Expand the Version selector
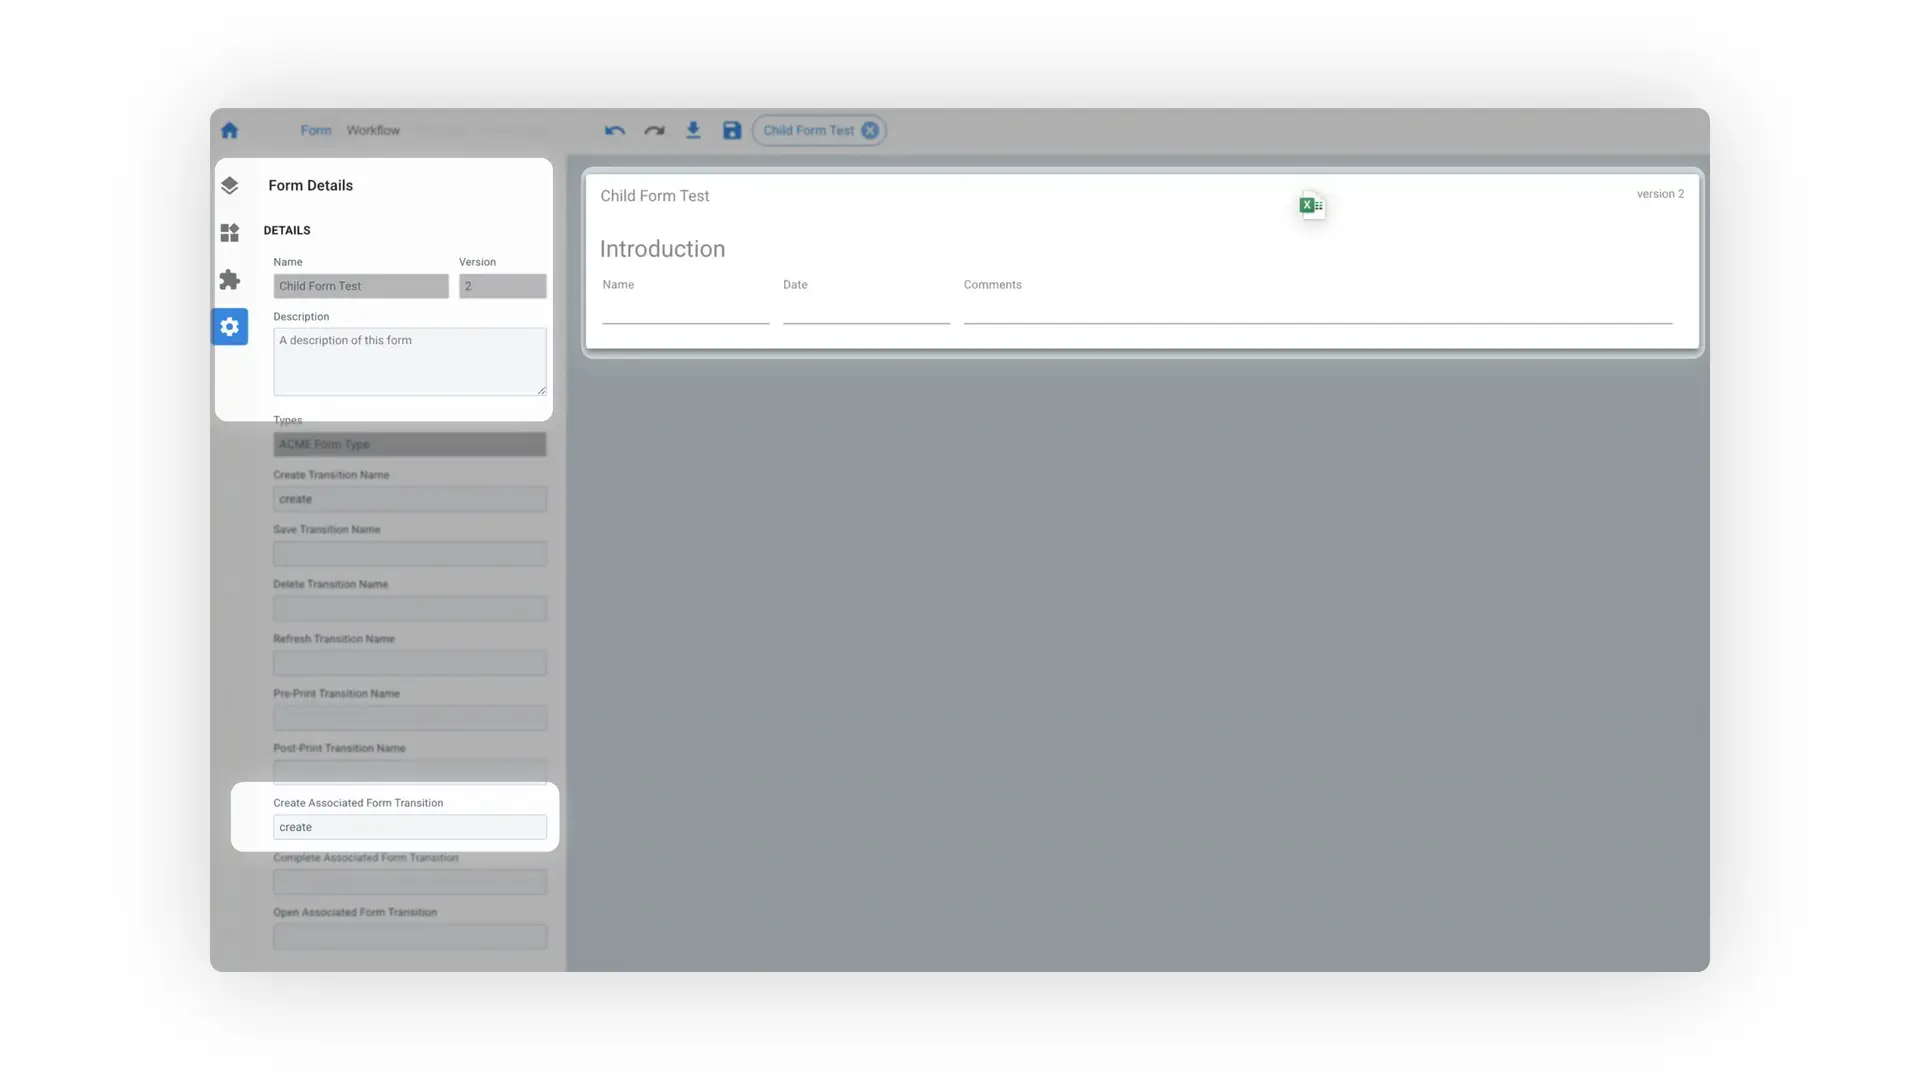 (502, 286)
